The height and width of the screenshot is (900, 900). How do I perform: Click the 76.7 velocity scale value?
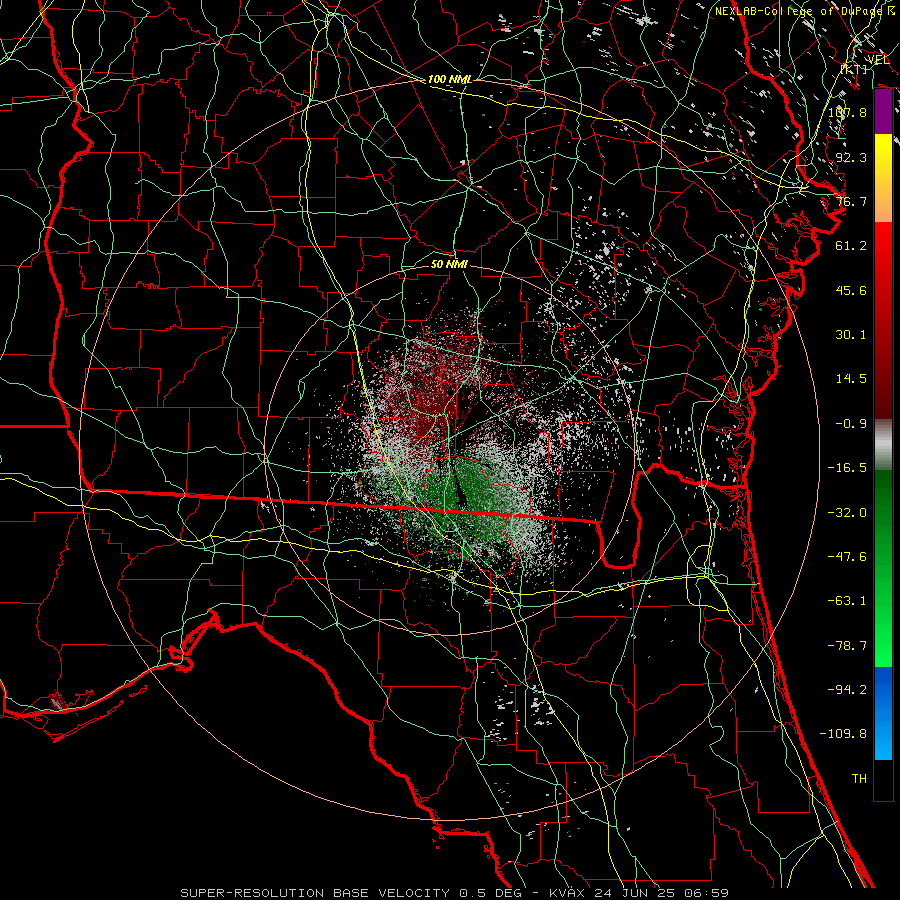coord(851,201)
